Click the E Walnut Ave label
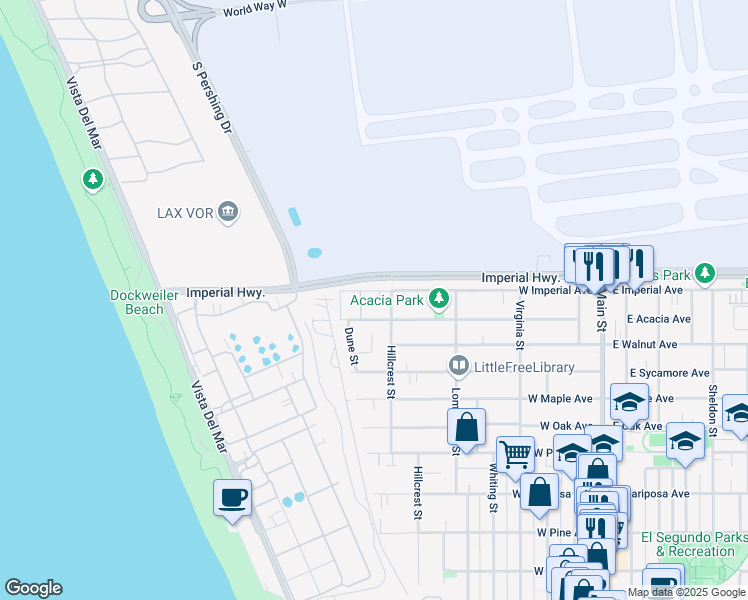The image size is (748, 600). coord(645,344)
